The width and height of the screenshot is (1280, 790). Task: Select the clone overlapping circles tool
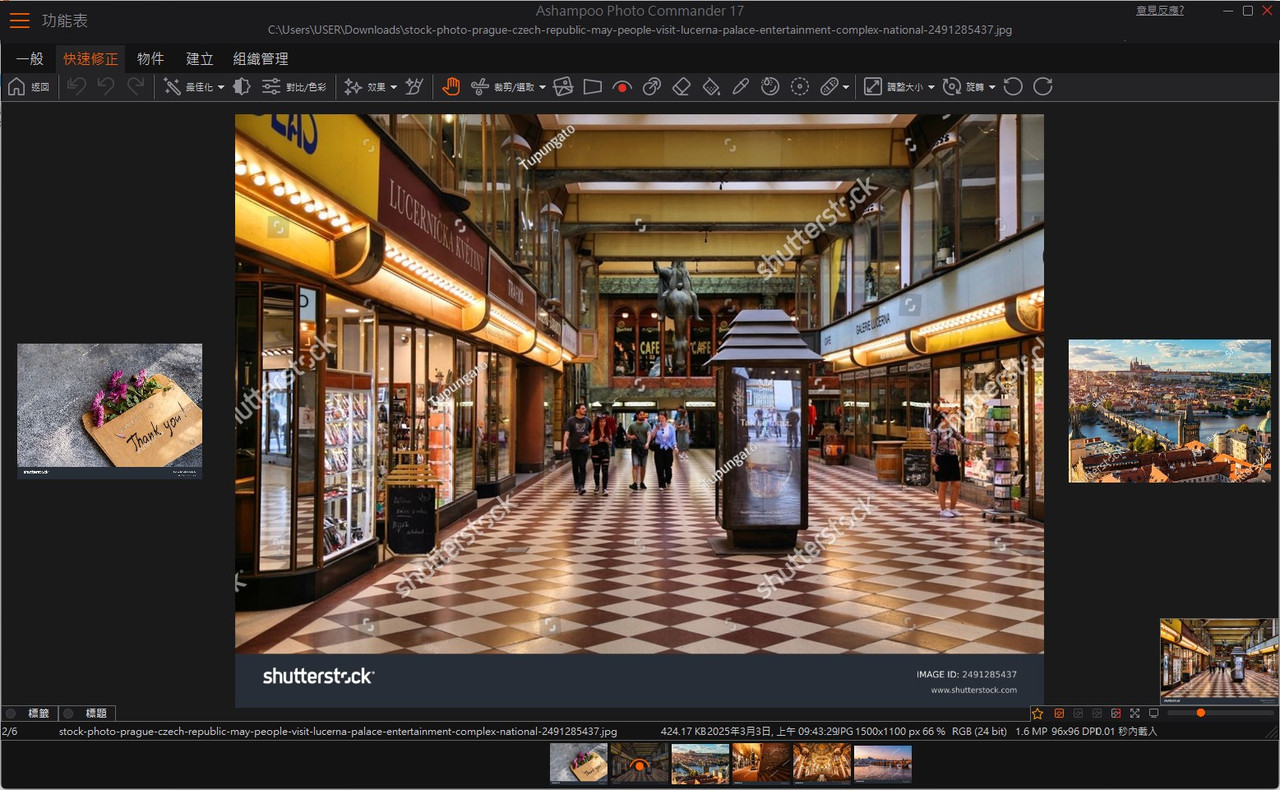point(652,87)
